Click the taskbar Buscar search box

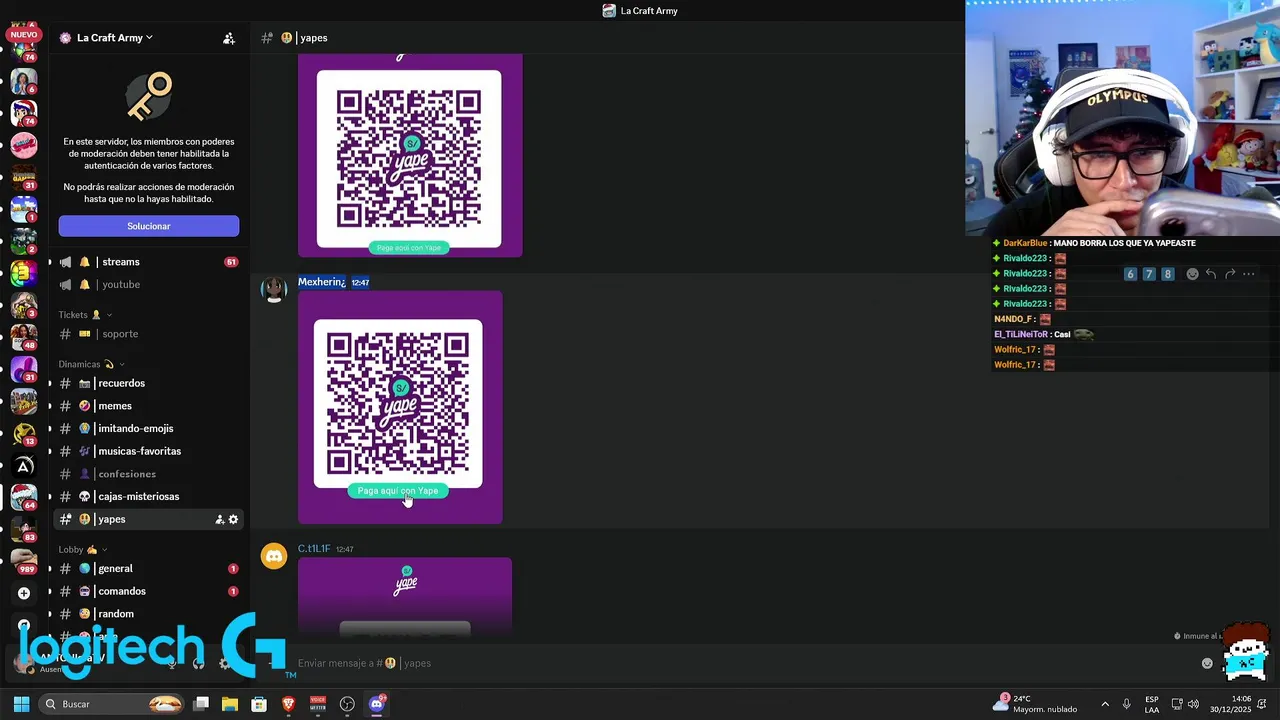[x=112, y=704]
